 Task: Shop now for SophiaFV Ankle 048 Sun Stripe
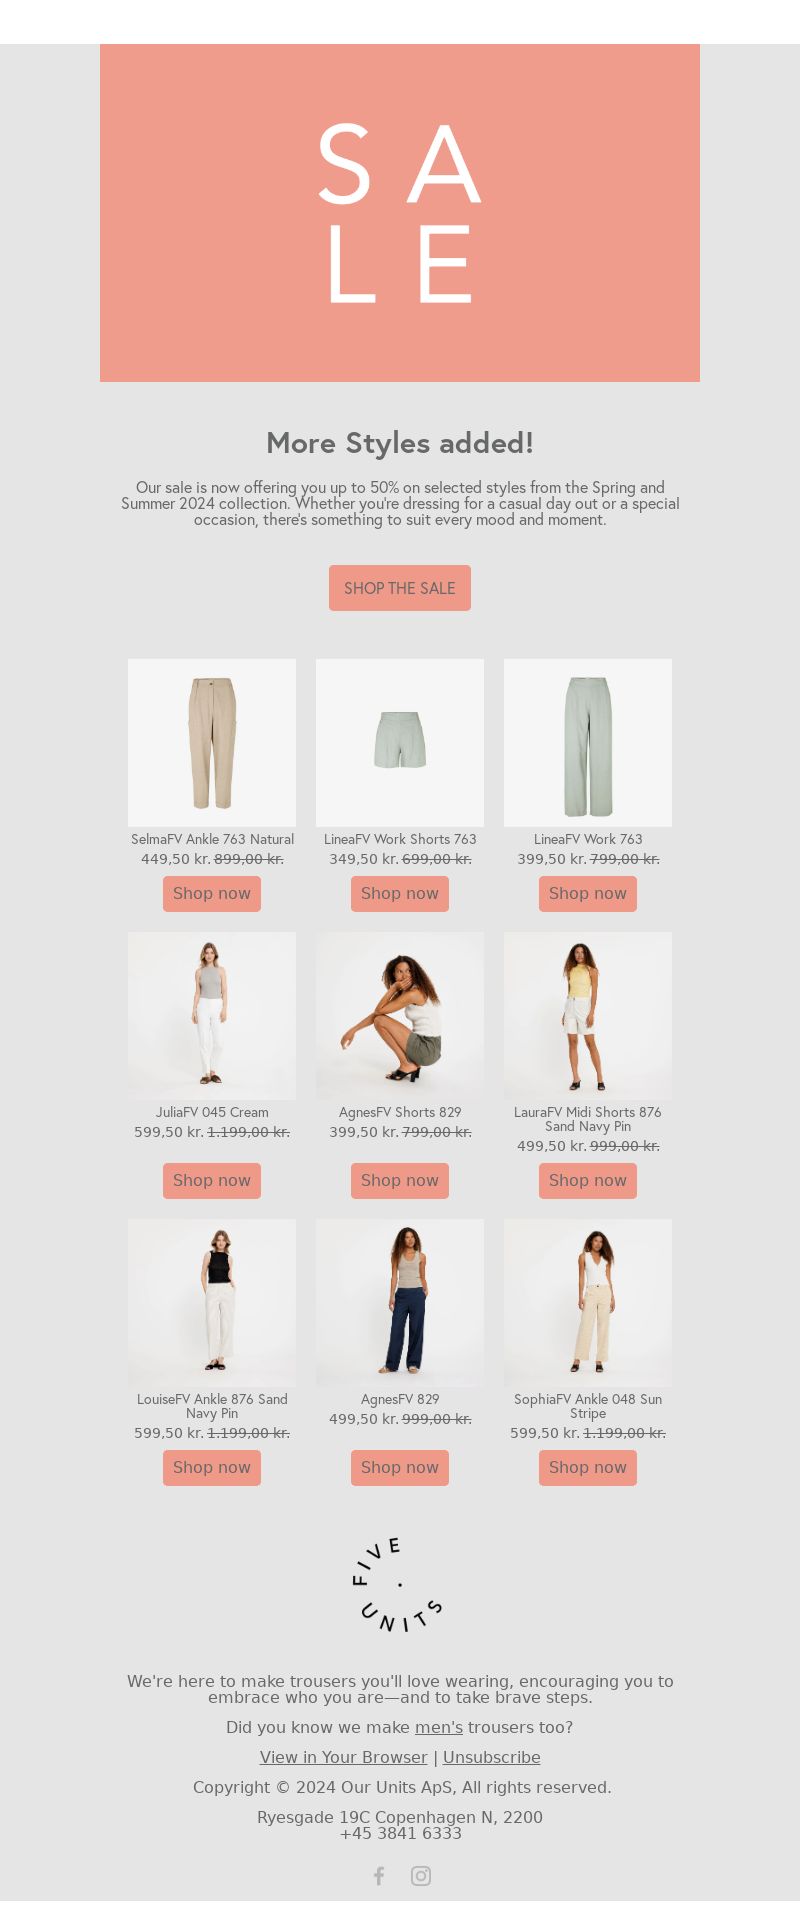point(588,1468)
